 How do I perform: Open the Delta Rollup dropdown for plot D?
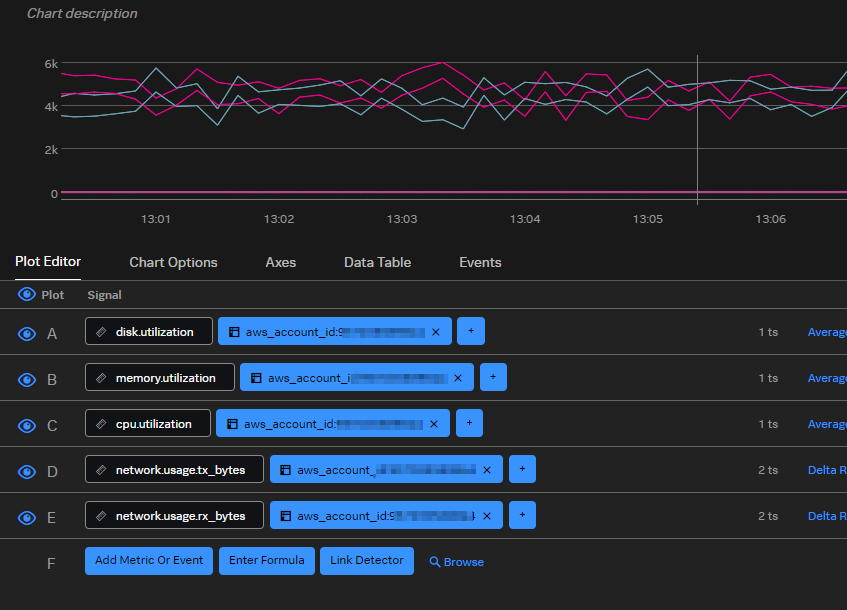tap(826, 470)
